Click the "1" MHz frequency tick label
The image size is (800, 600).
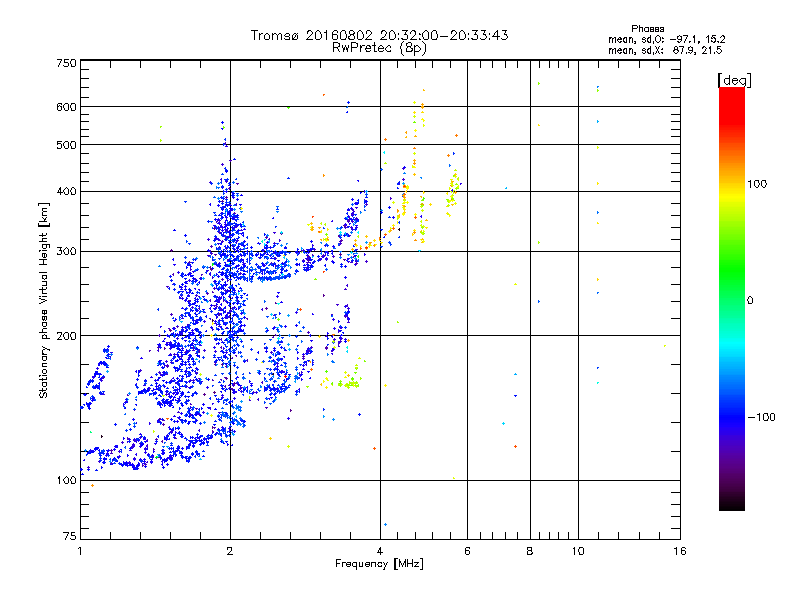tap(80, 551)
